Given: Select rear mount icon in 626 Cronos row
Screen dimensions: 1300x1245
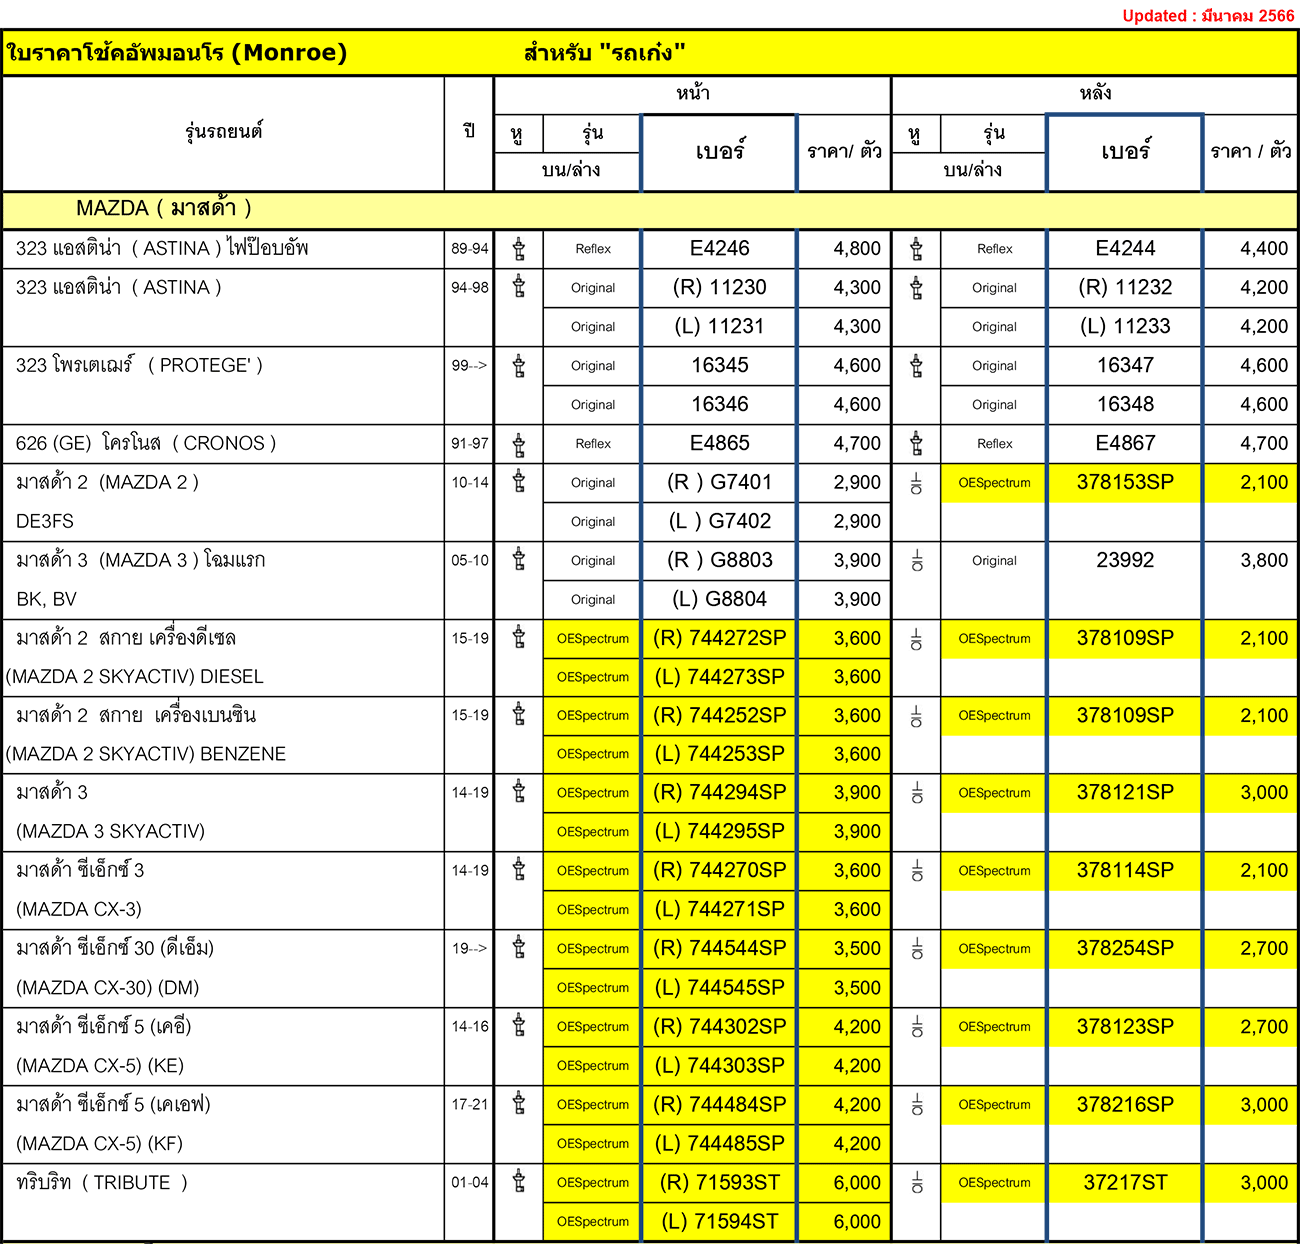Looking at the screenshot, I should tap(916, 444).
